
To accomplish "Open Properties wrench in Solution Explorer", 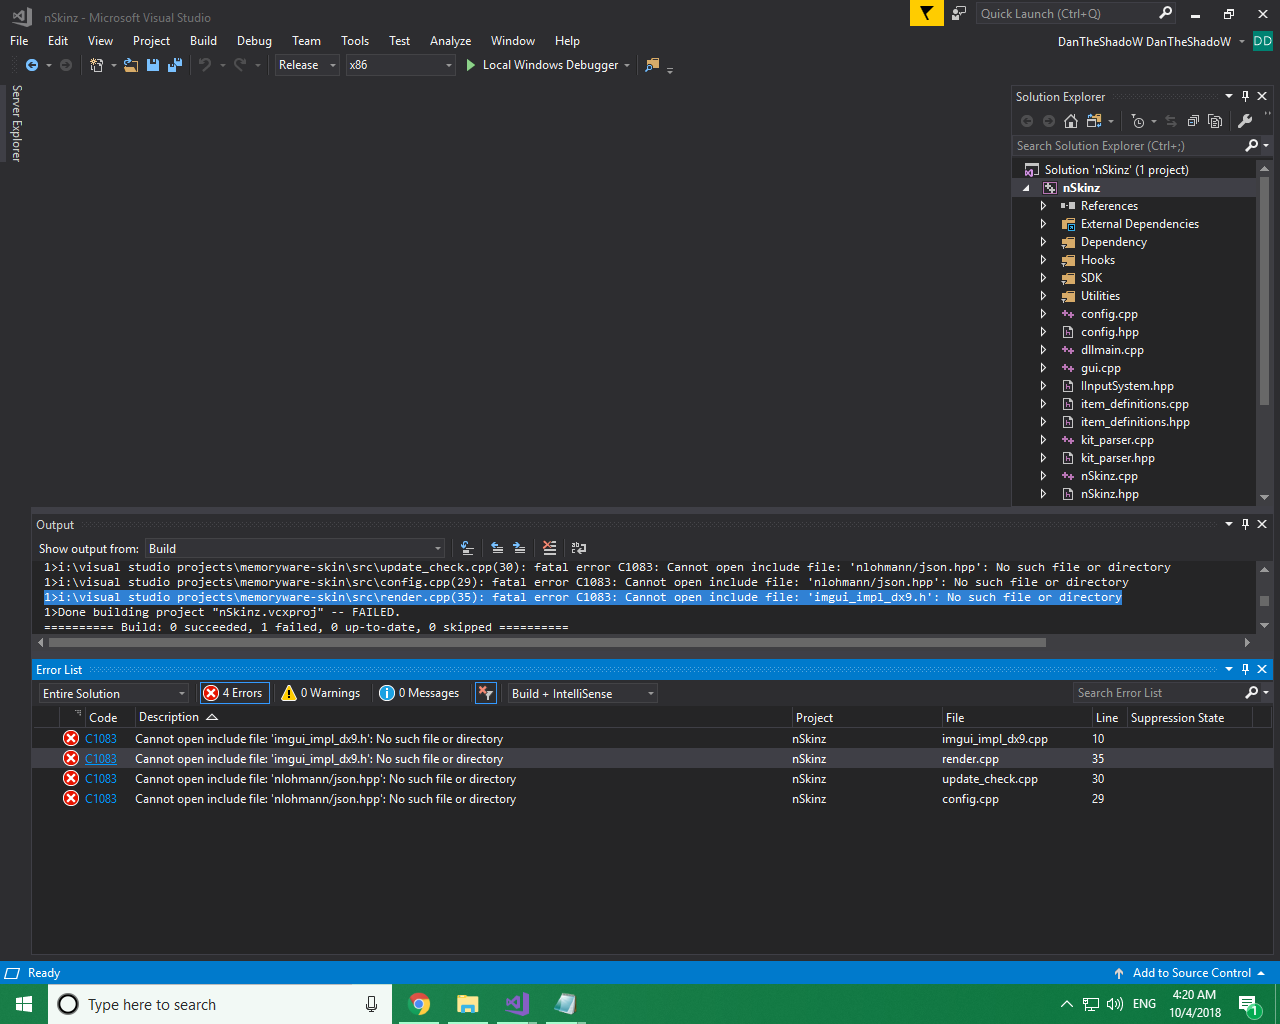I will coord(1245,121).
